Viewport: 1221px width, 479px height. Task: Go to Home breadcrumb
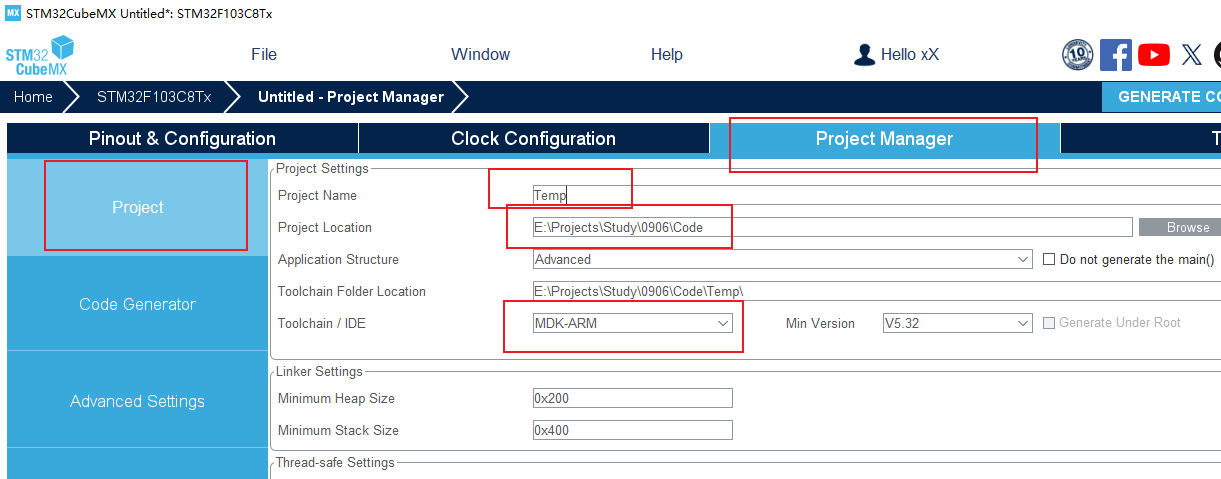pyautogui.click(x=33, y=97)
